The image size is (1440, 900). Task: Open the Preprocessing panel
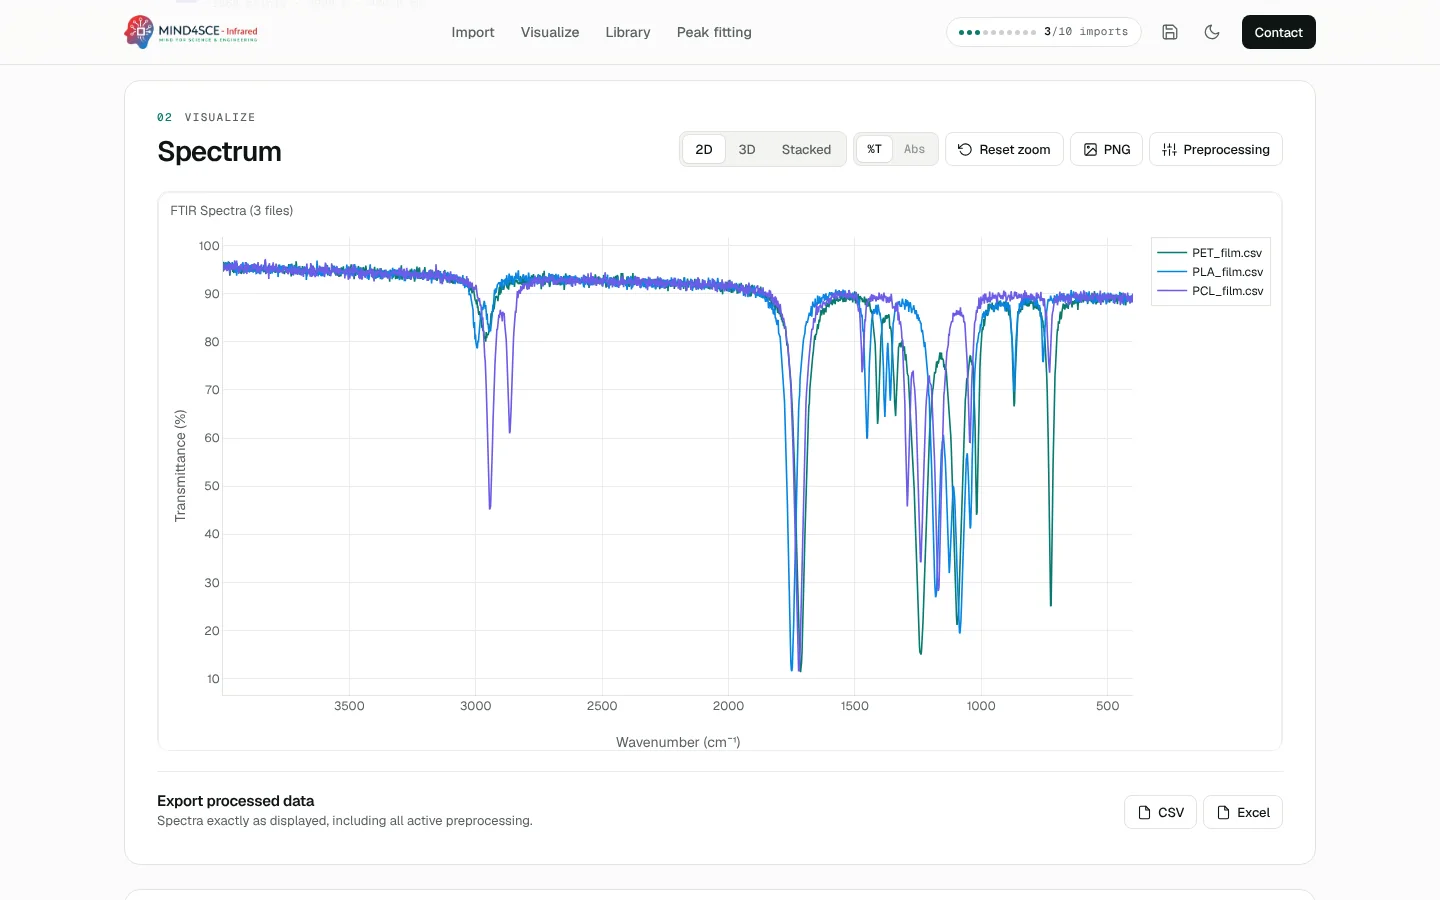pos(1216,149)
